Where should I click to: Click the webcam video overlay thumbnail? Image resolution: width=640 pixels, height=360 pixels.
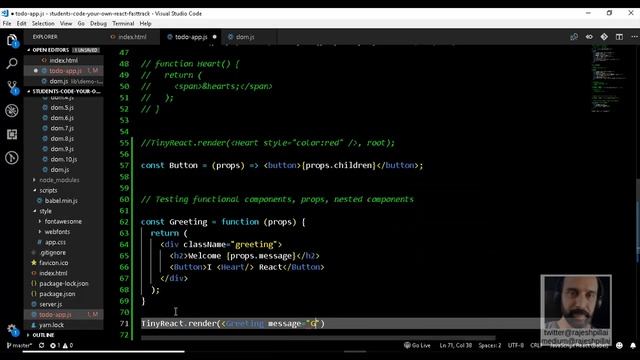576,309
